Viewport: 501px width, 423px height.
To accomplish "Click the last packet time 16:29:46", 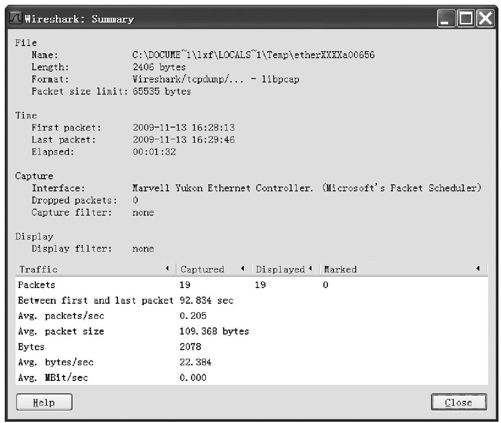I will point(184,140).
